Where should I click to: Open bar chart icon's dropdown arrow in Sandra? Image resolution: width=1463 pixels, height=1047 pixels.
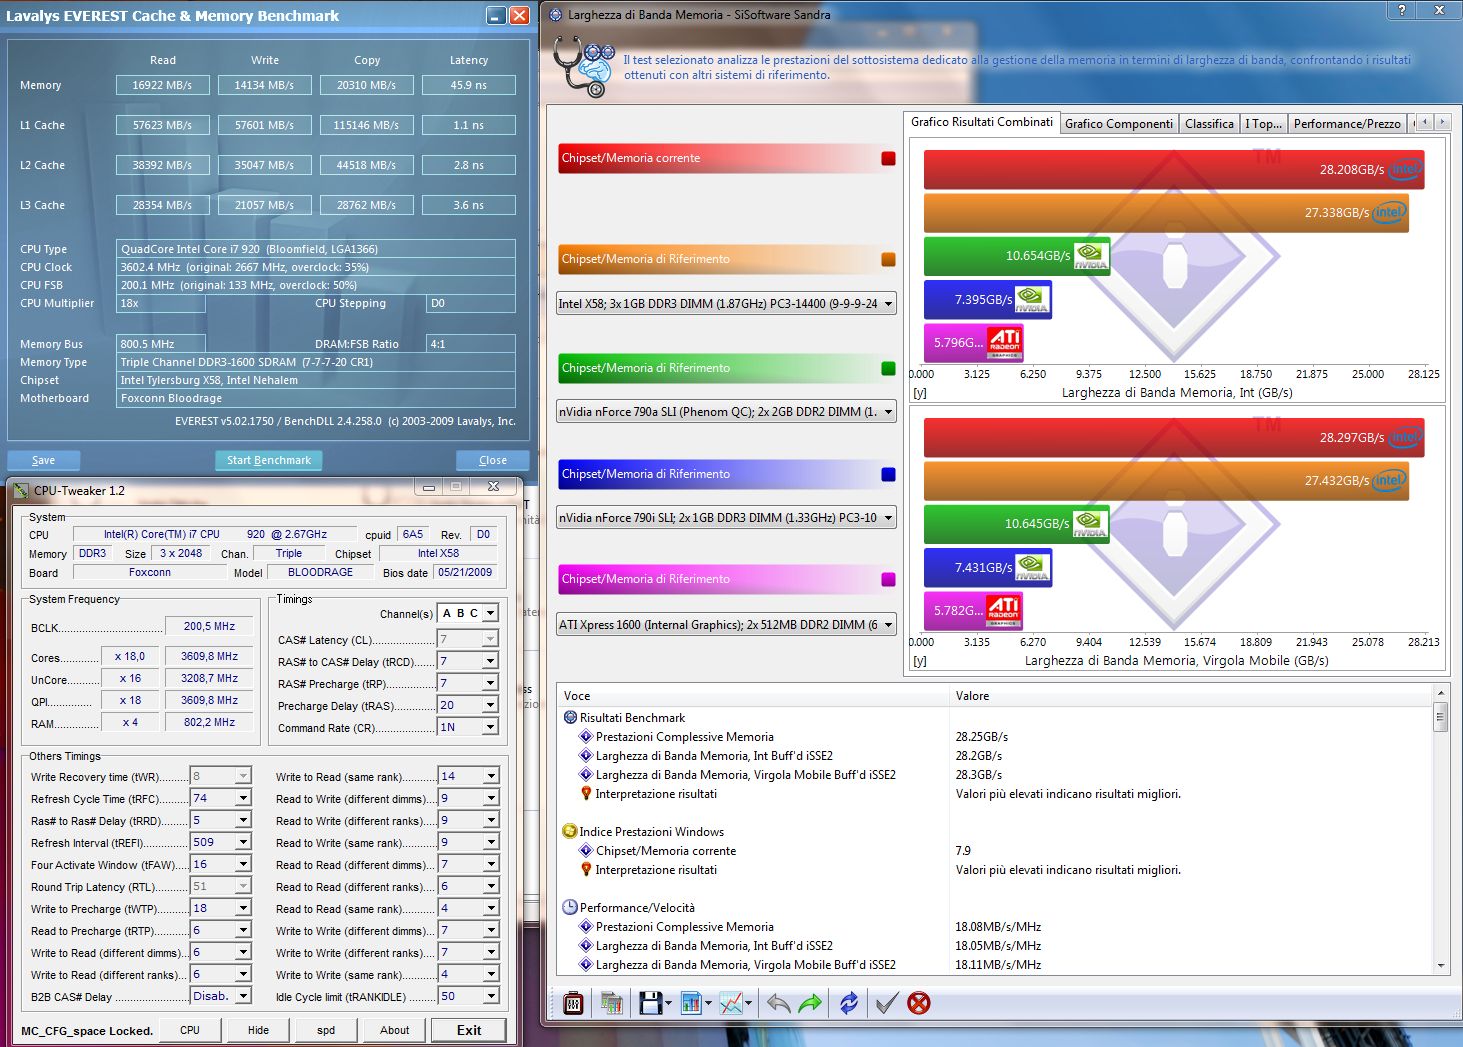click(708, 1004)
